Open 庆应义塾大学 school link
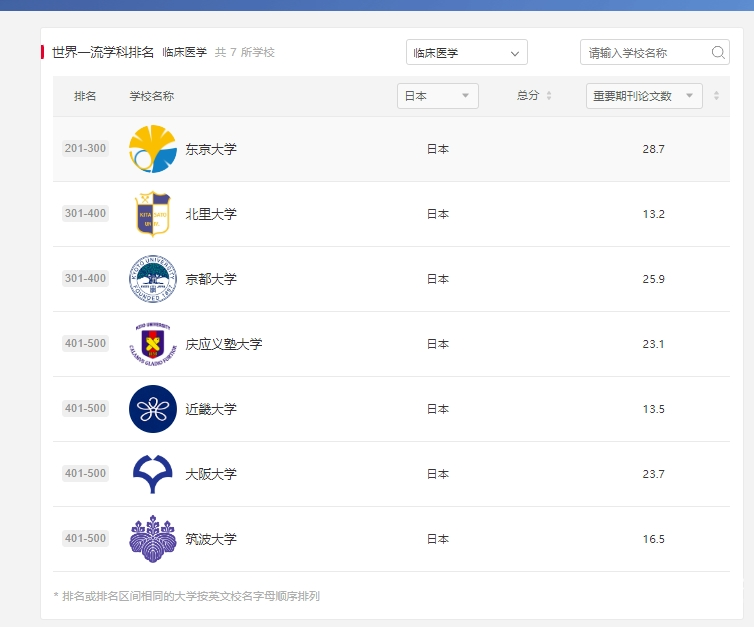Image resolution: width=754 pixels, height=627 pixels. [x=224, y=344]
